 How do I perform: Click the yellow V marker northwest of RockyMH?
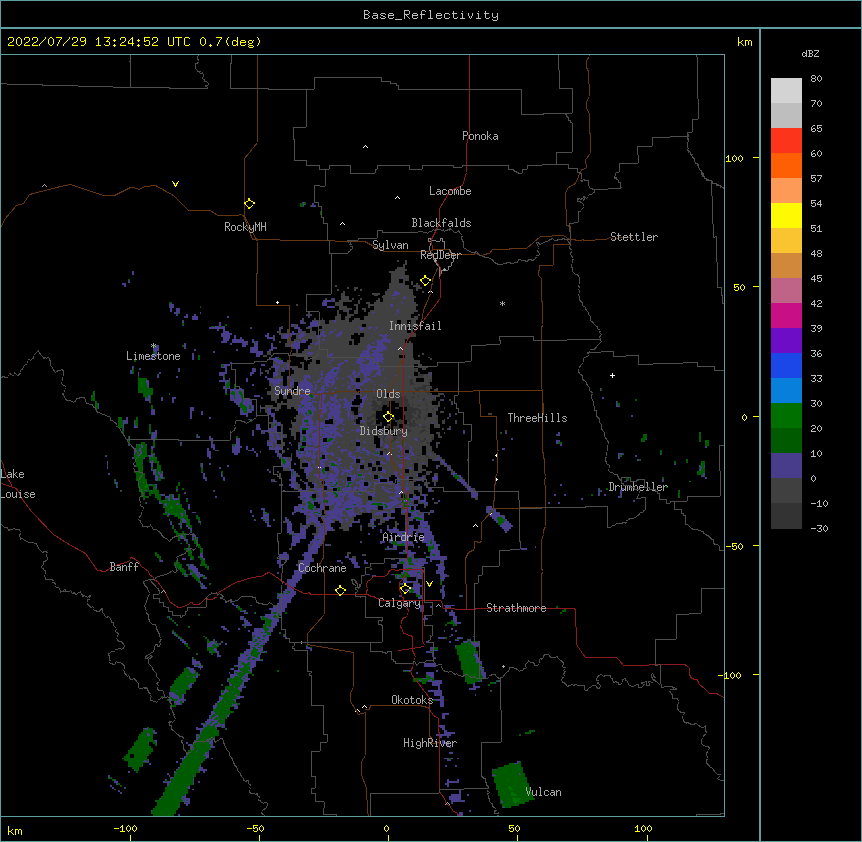(x=175, y=184)
